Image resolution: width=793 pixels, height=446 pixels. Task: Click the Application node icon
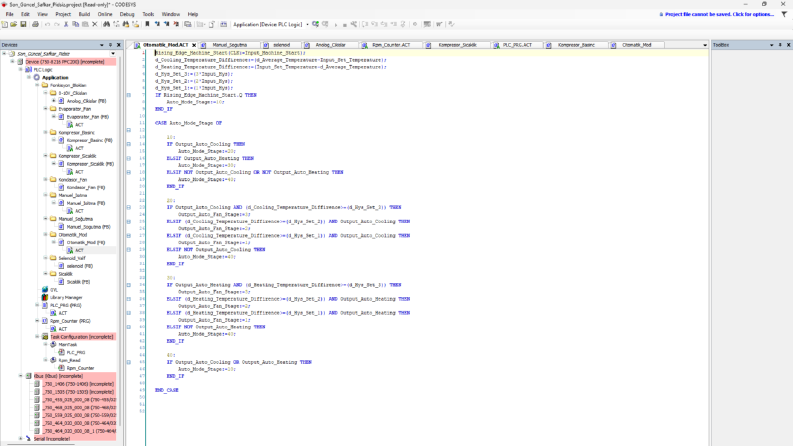[x=37, y=77]
